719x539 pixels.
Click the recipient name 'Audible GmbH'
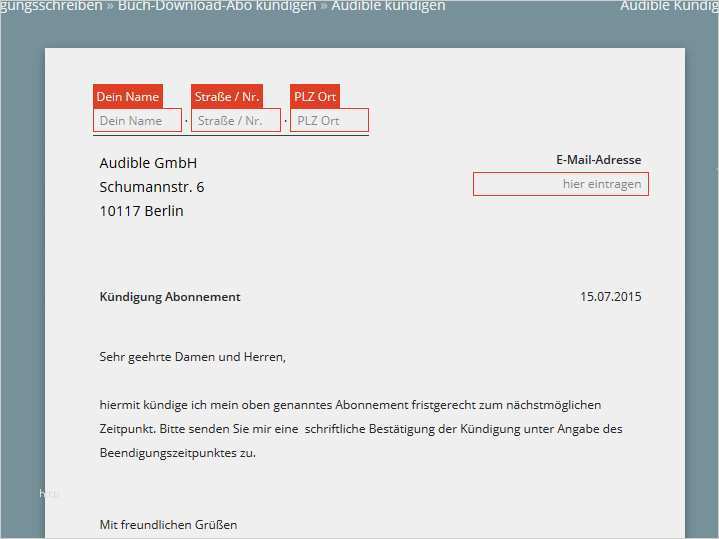148,163
